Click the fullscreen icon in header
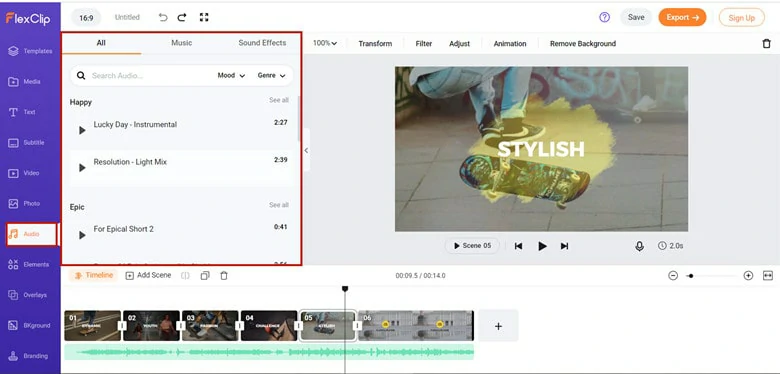 tap(204, 17)
